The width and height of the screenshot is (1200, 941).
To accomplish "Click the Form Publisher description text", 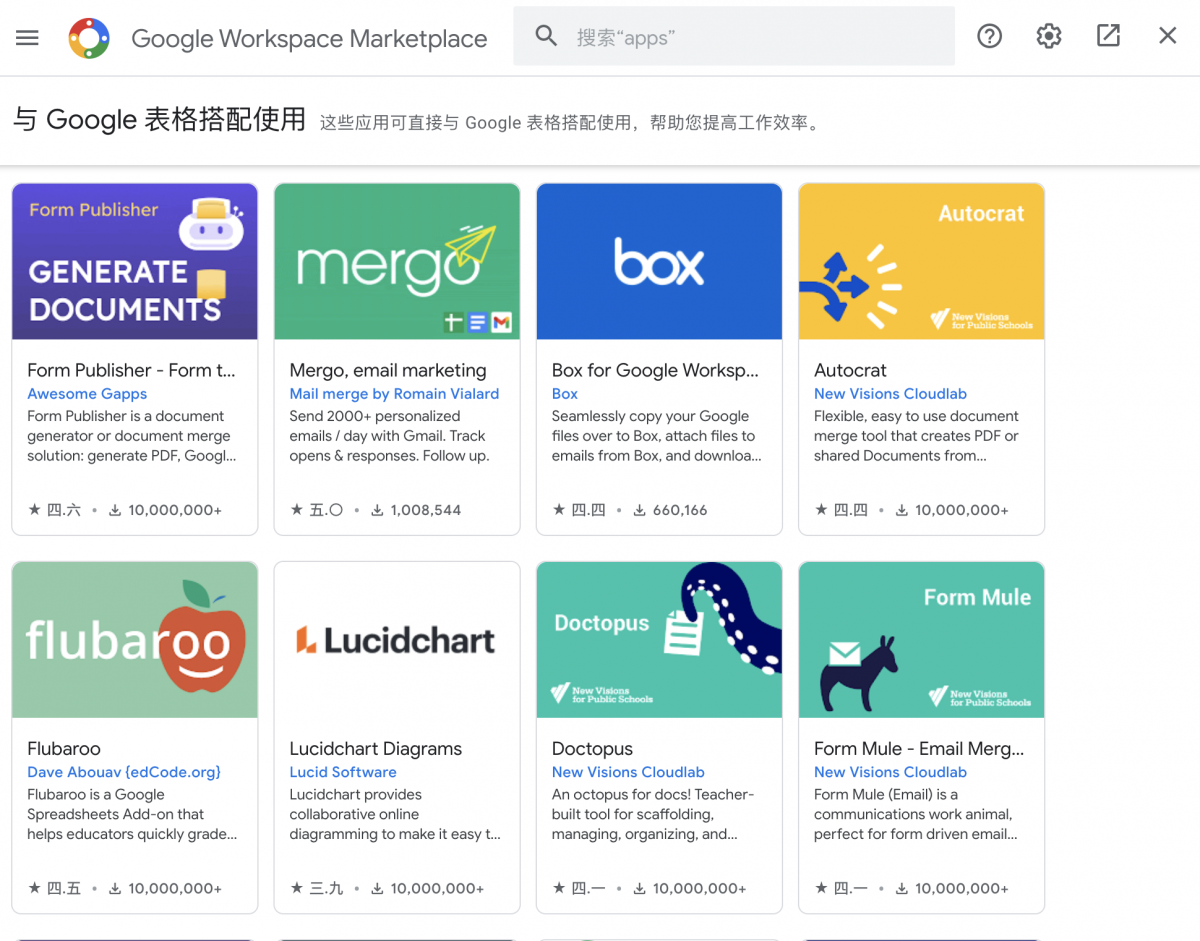I will coord(132,436).
